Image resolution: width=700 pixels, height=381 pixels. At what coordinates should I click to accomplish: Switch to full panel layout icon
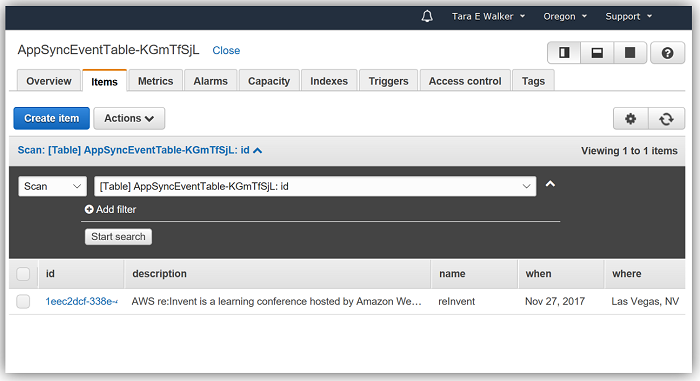(x=630, y=53)
